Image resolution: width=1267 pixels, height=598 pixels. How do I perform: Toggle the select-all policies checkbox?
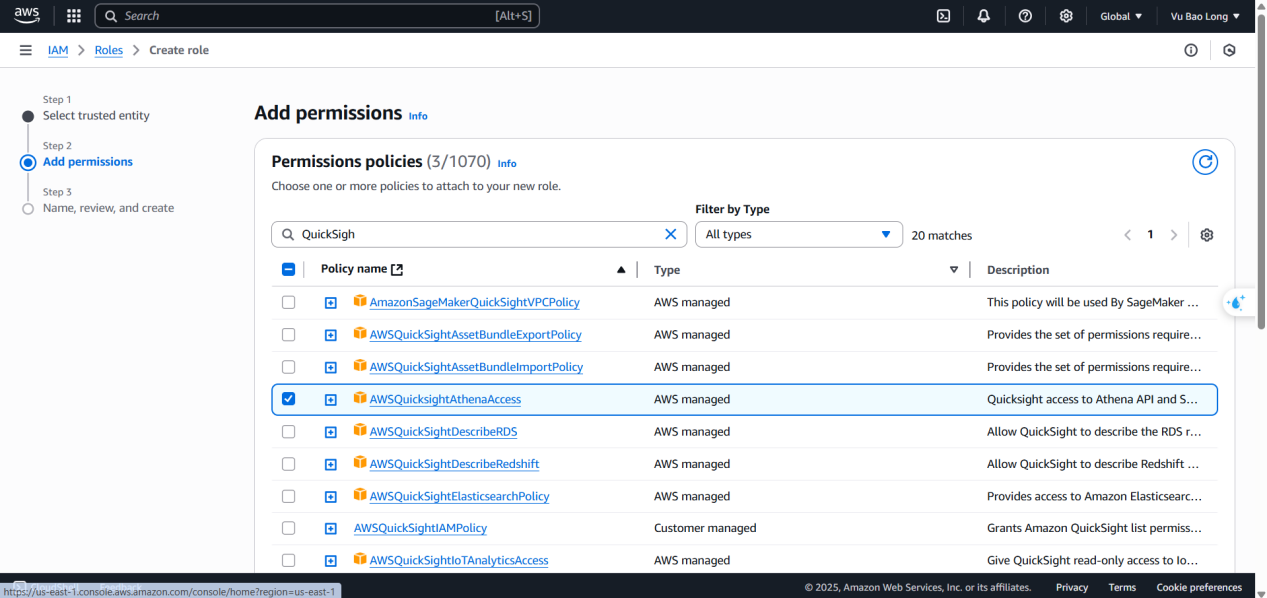pyautogui.click(x=289, y=269)
